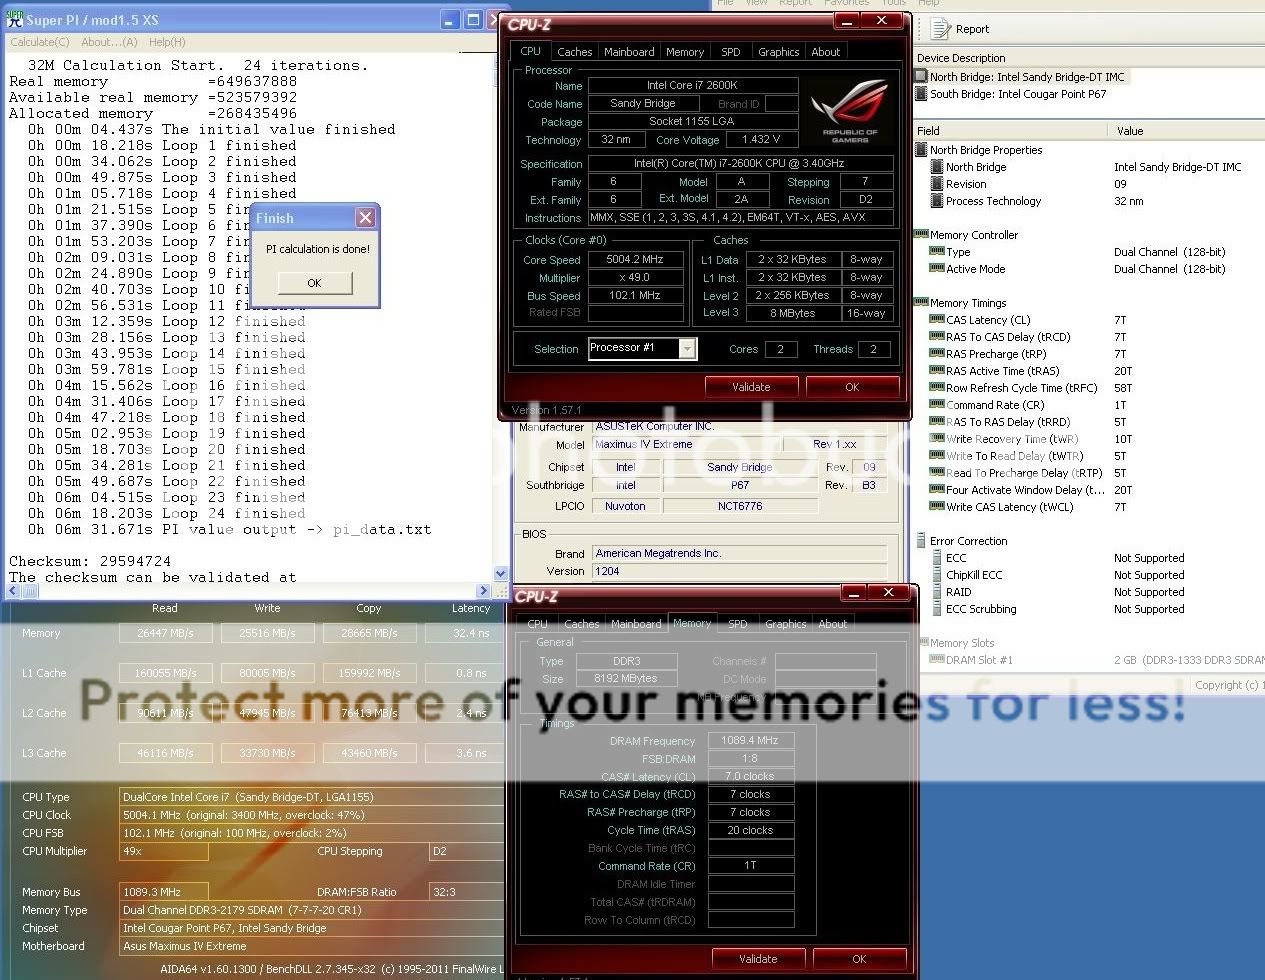Click Validate in the upper CPU-Z window
This screenshot has width=1265, height=980.
coord(751,387)
